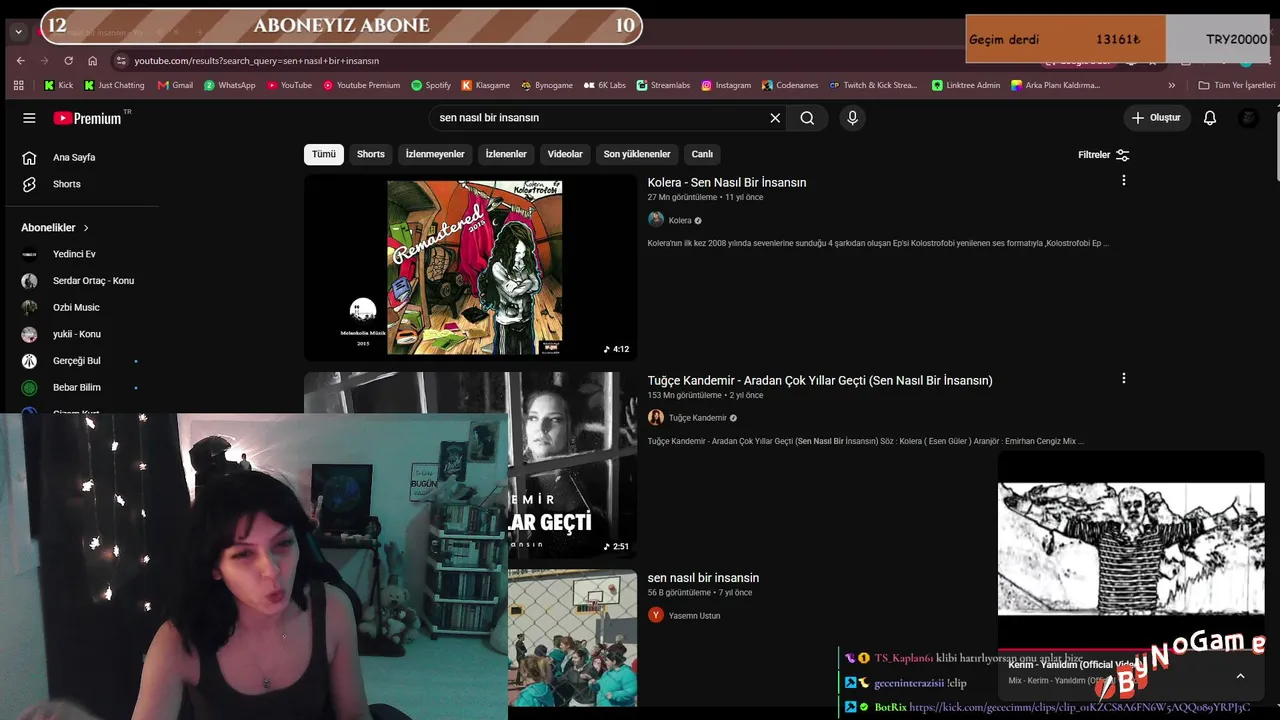This screenshot has width=1280, height=720.
Task: Select the İzlenmeyenler filter chip
Action: coord(435,154)
